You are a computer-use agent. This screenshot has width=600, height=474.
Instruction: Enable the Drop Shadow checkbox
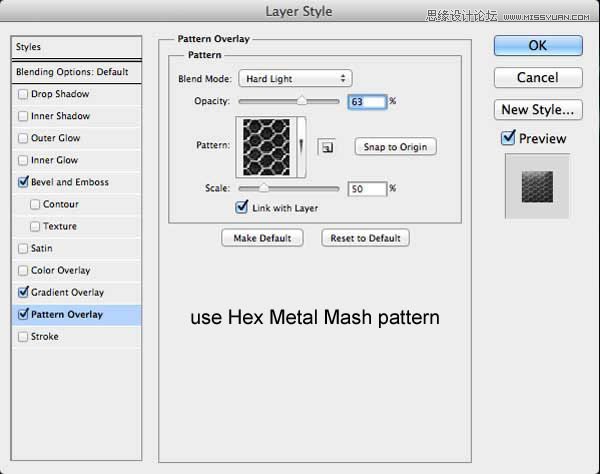point(23,94)
